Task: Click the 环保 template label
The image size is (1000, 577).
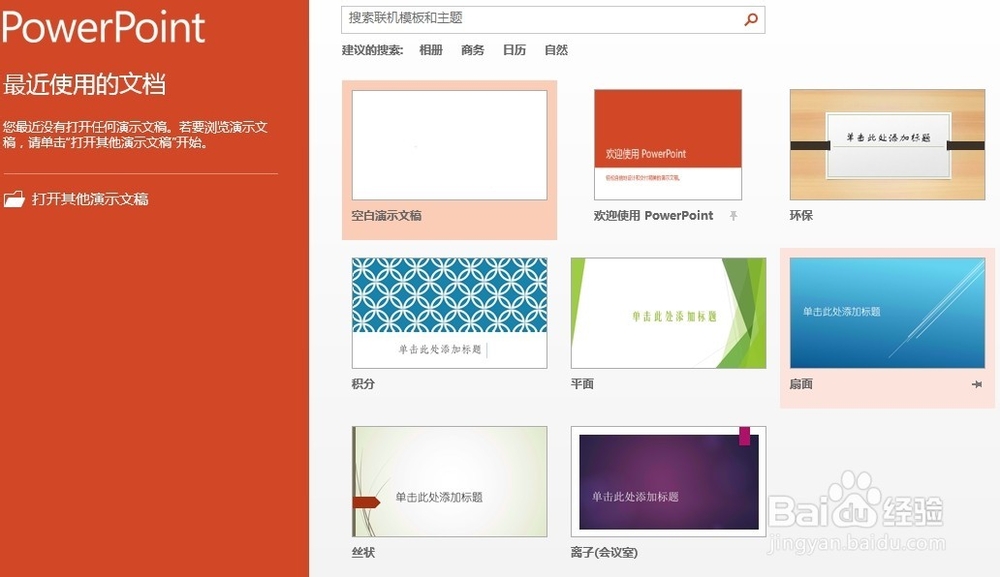Action: [x=801, y=215]
